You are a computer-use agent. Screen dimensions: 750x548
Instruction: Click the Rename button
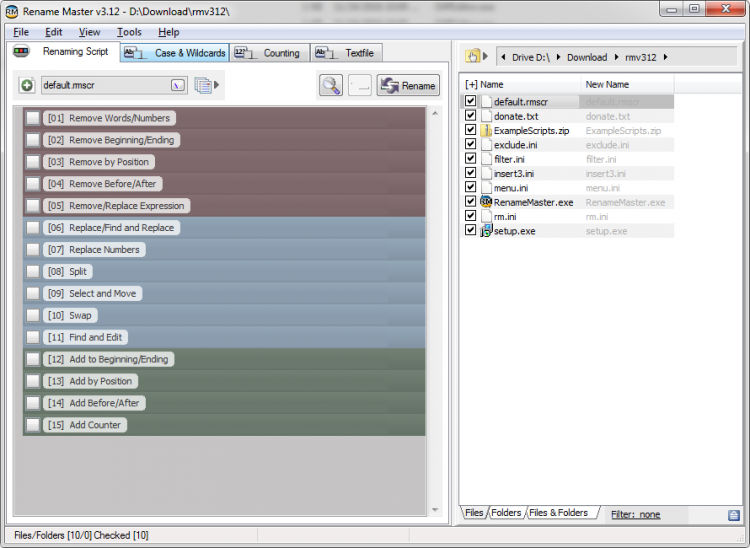pyautogui.click(x=408, y=86)
